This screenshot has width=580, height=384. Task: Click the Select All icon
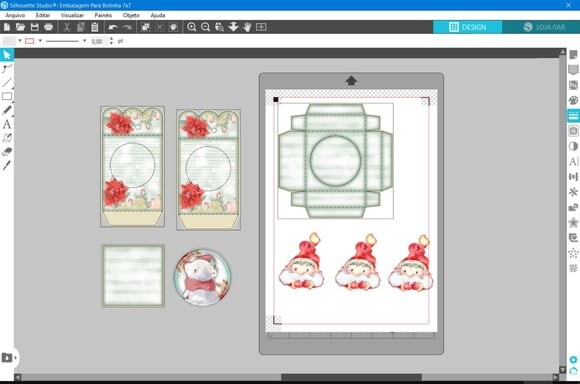pyautogui.click(x=145, y=27)
